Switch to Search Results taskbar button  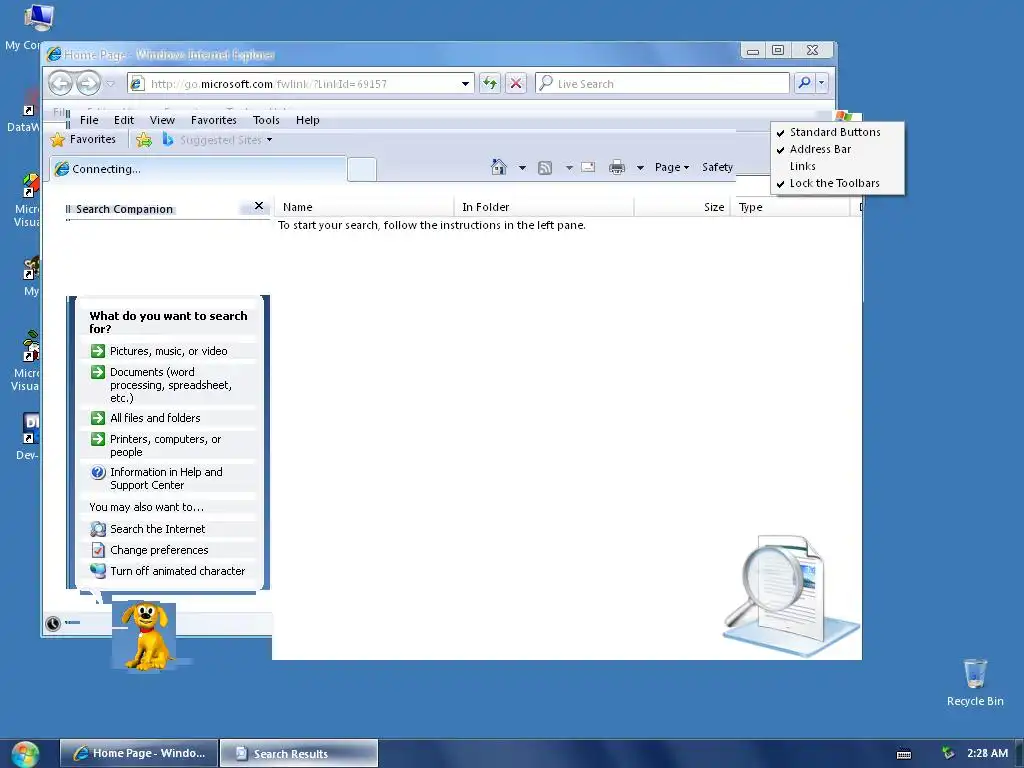click(x=299, y=754)
